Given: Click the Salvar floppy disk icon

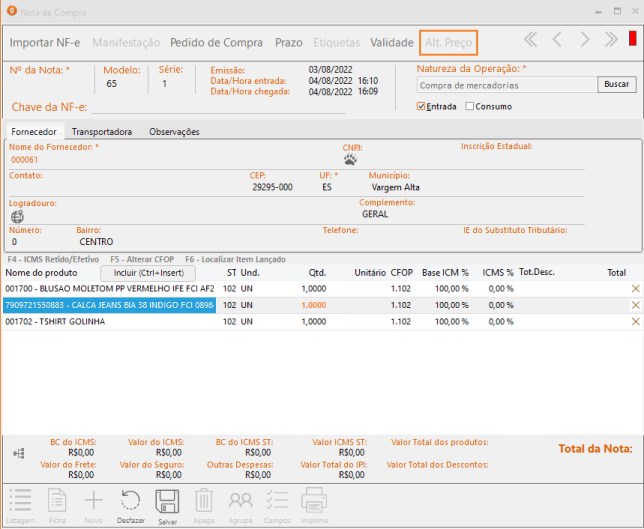Looking at the screenshot, I should 167,503.
